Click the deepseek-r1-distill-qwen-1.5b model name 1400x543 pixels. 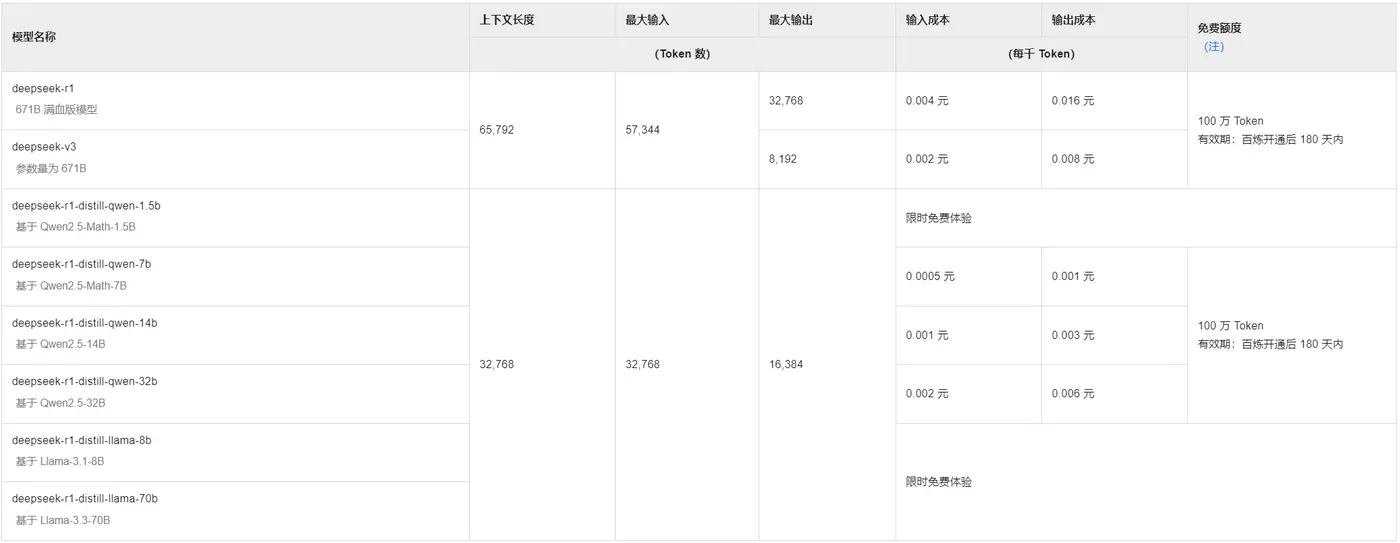point(86,205)
